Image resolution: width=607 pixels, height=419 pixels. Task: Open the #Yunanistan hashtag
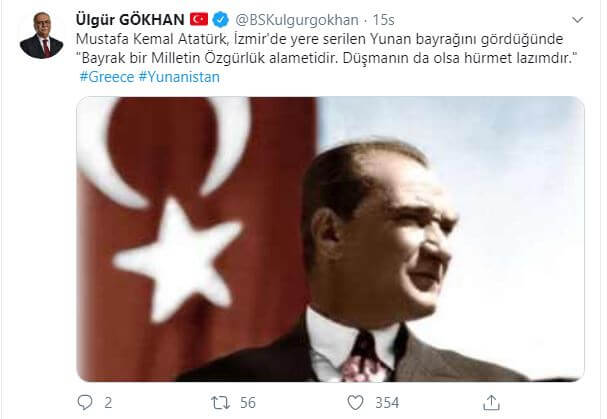click(179, 77)
